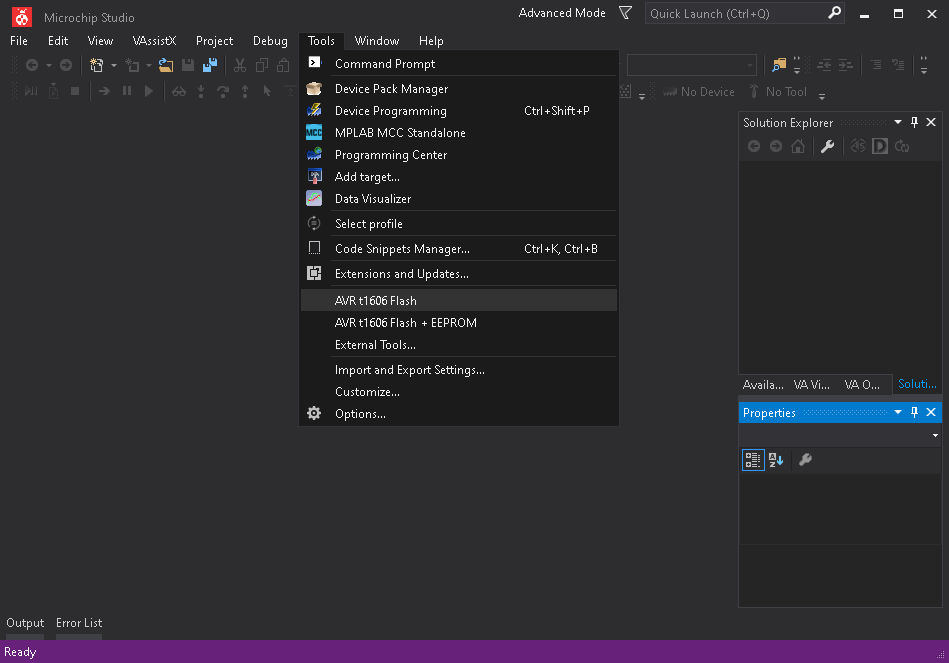Click the QuickWatch glasses icon
Image resolution: width=949 pixels, height=663 pixels.
click(179, 91)
